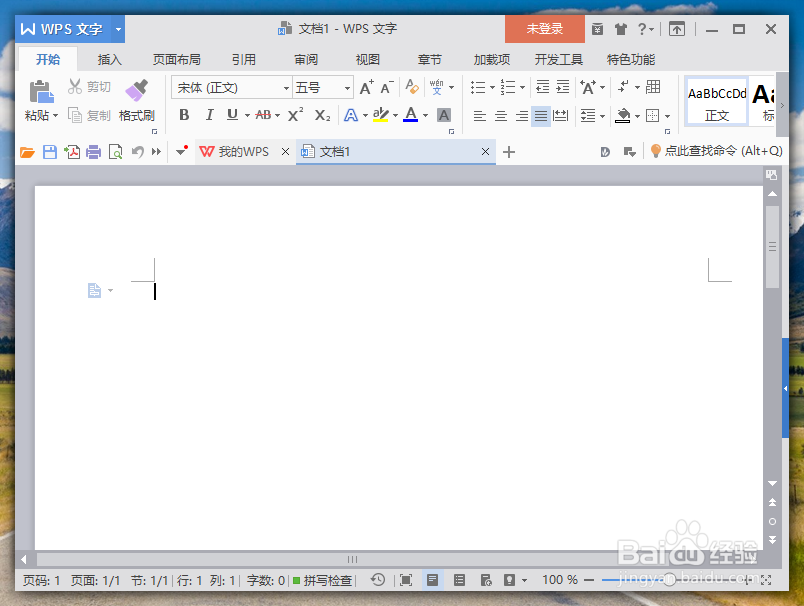Toggle strikethrough AB formatting
Screen dimensions: 804x606
pos(263,115)
